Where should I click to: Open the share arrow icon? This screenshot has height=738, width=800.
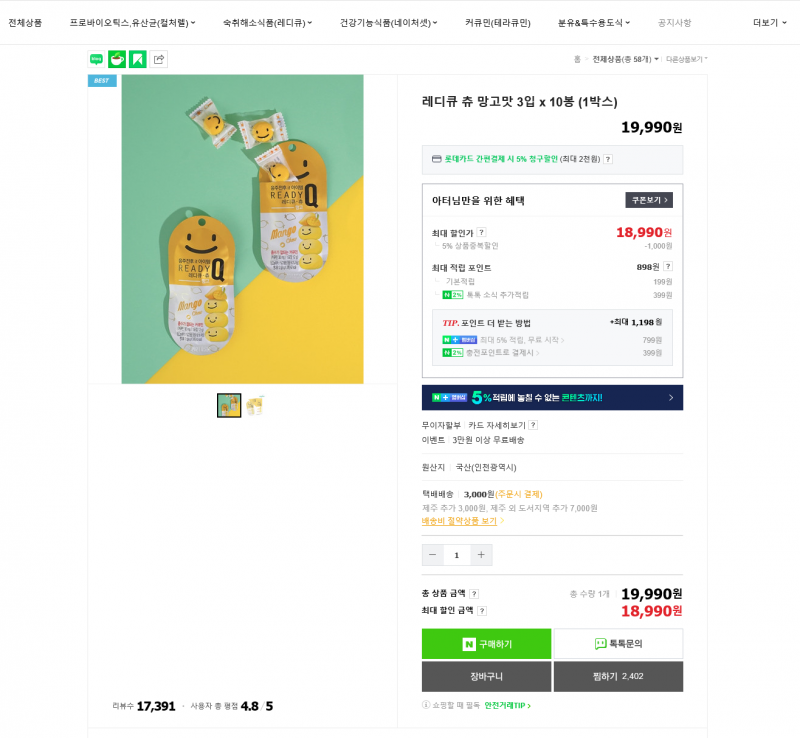[159, 59]
